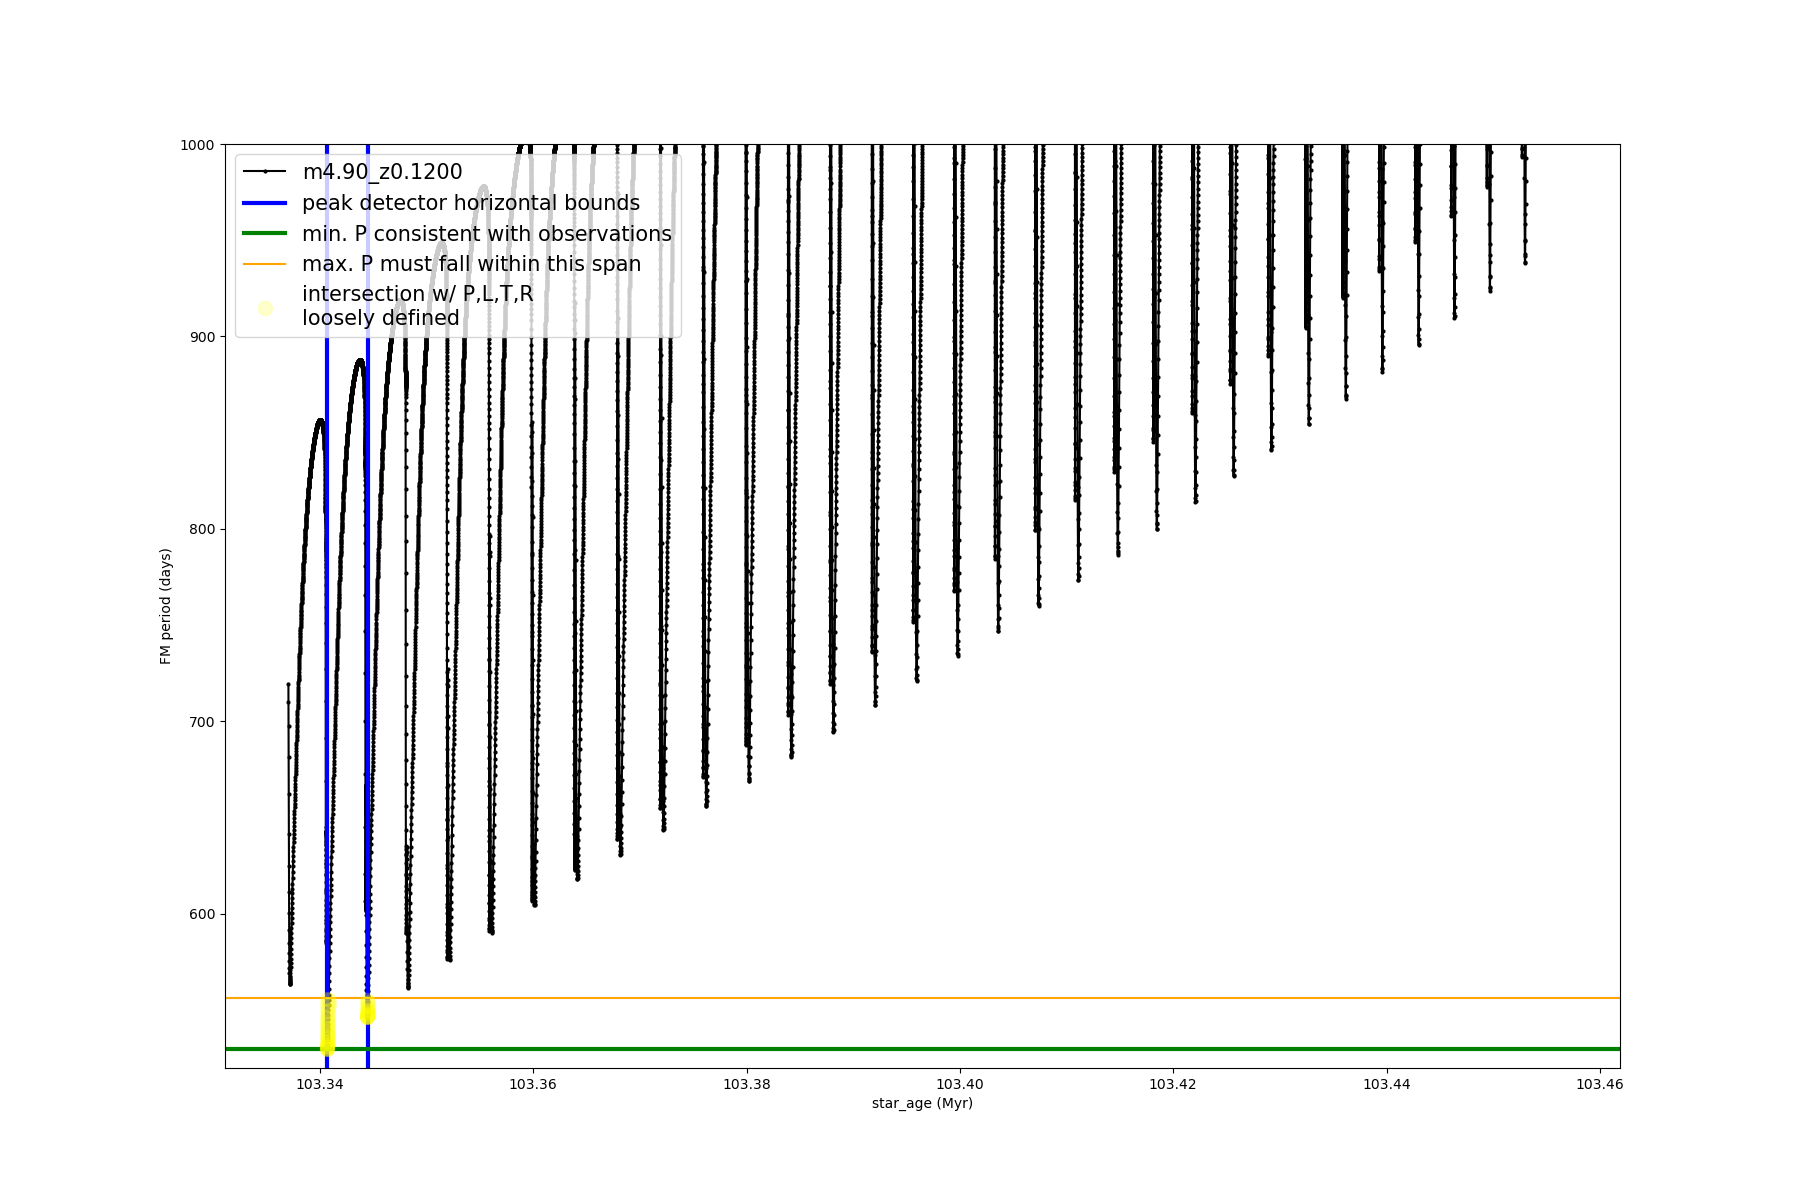Click the pale yellow circle legend marker
The height and width of the screenshot is (1200, 1800).
click(265, 308)
